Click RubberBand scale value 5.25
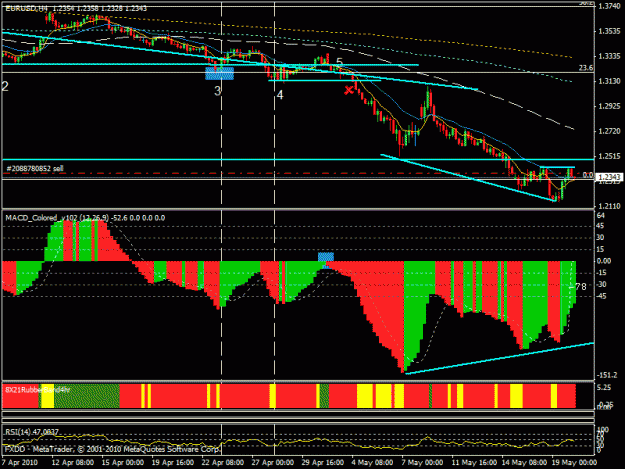This screenshot has height=469, width=625. (604, 387)
